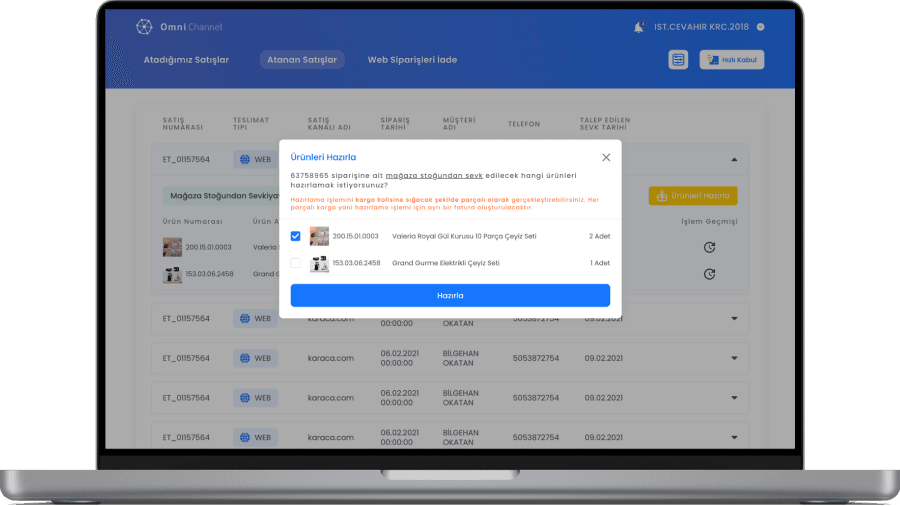The height and width of the screenshot is (506, 900).
Task: Click the WEB globe badge in the first order row
Action: 254,159
